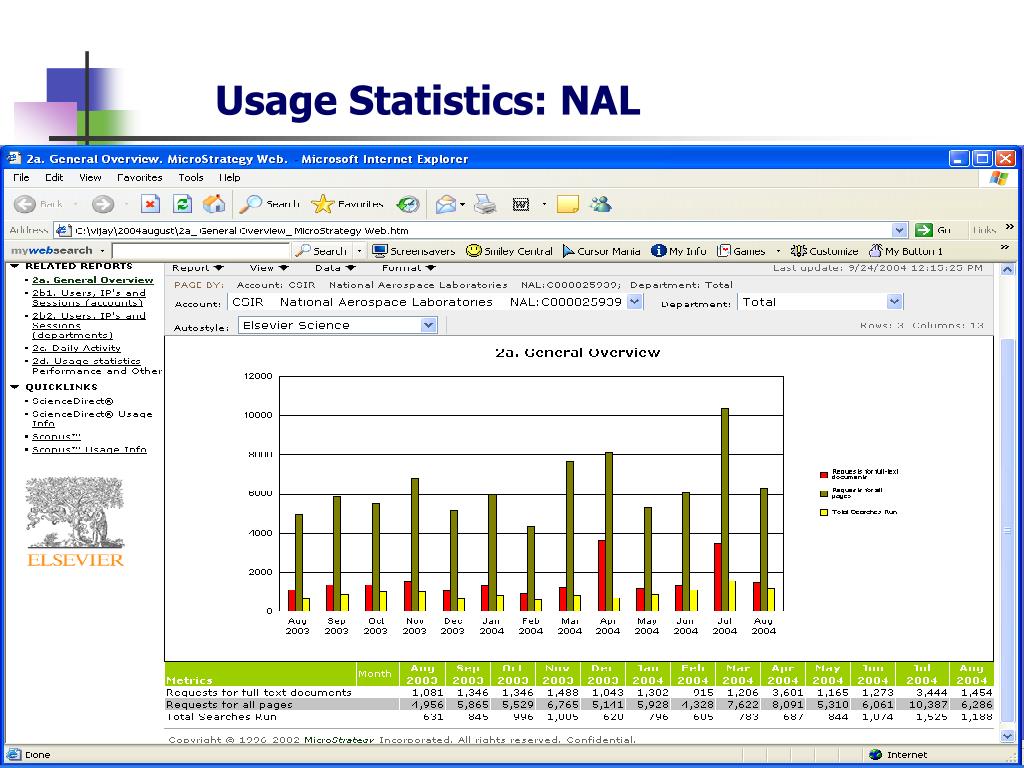This screenshot has width=1024, height=768.
Task: Open the 2b2. Users, IP's and Sessions (departments) link
Action: (x=89, y=325)
